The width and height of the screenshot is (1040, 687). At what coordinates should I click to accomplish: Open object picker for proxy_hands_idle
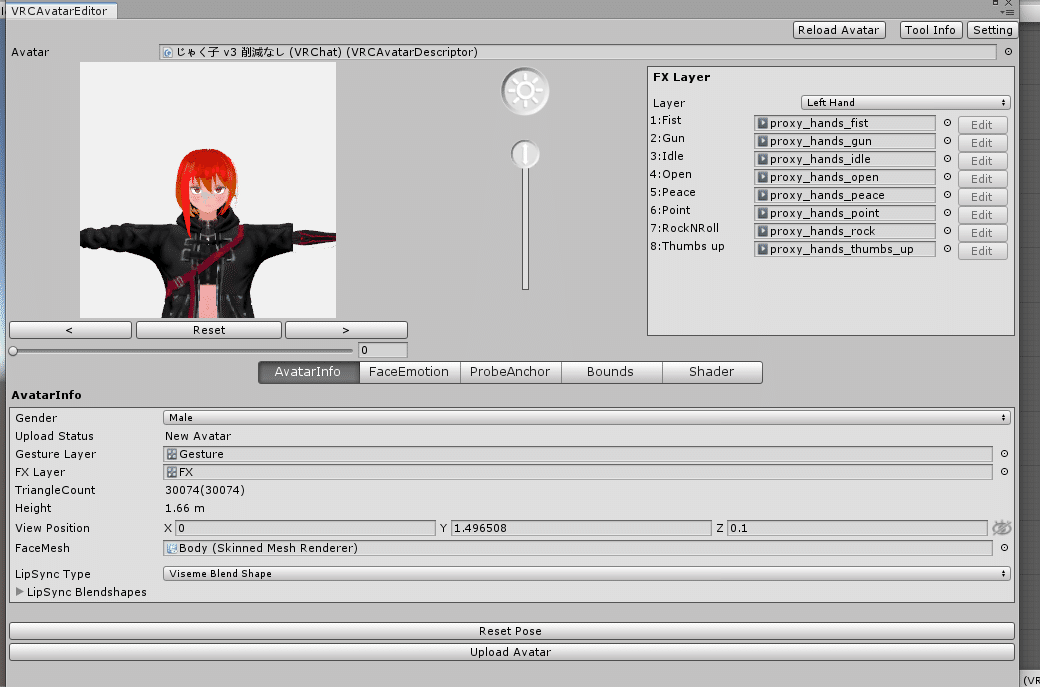click(947, 158)
